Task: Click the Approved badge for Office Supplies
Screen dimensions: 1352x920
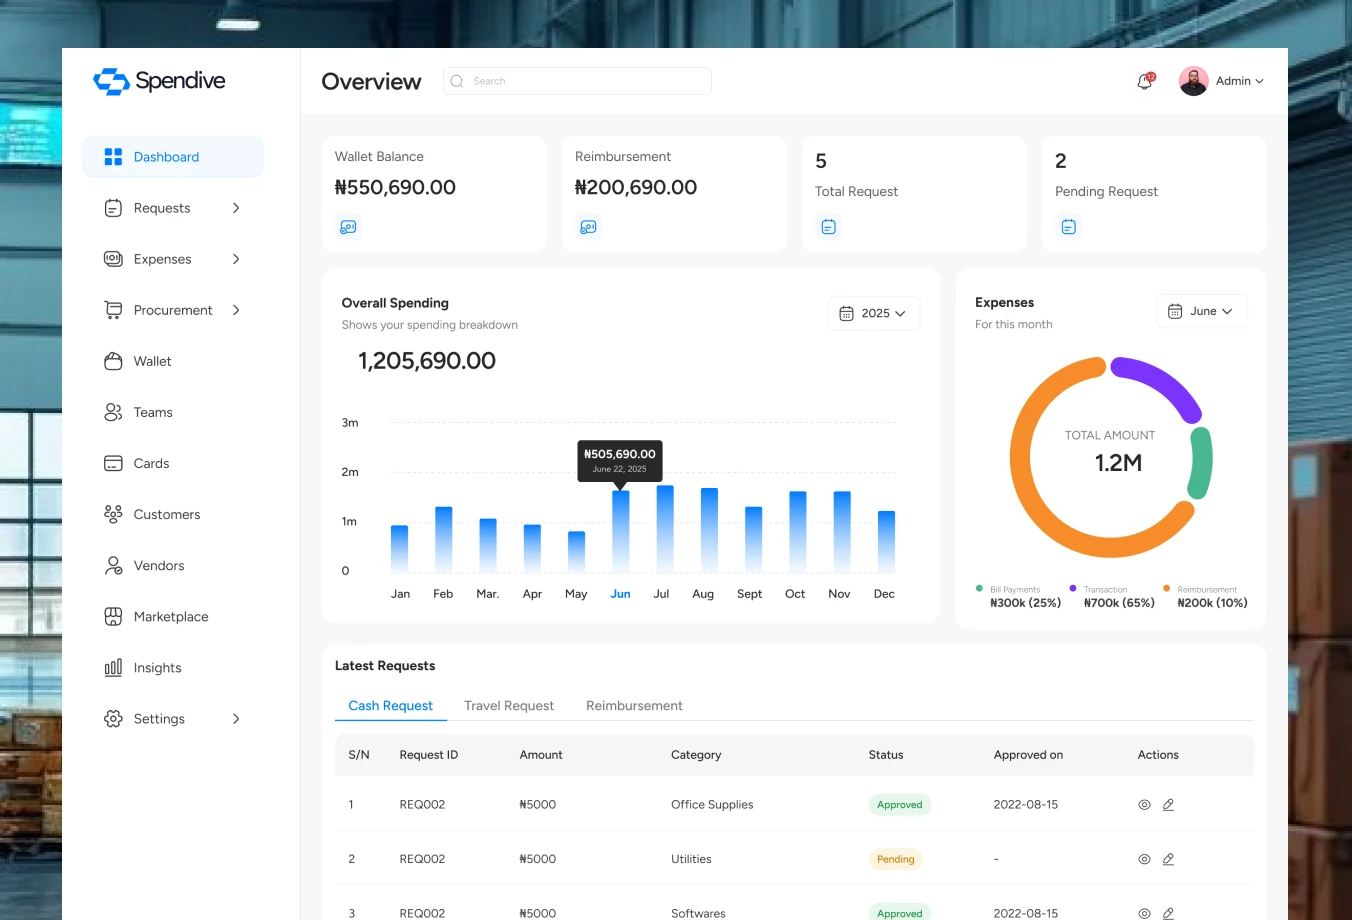Action: tap(900, 805)
